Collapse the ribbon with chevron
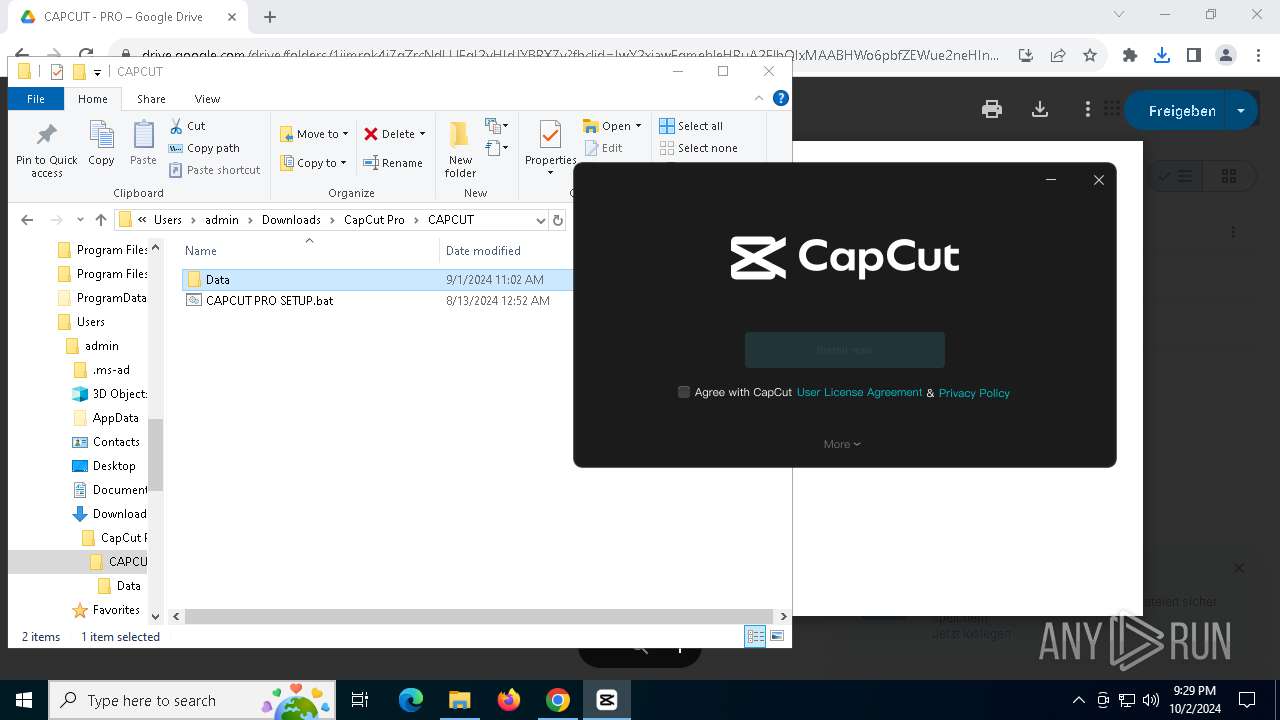Screen dimensions: 1280x720 (759, 98)
